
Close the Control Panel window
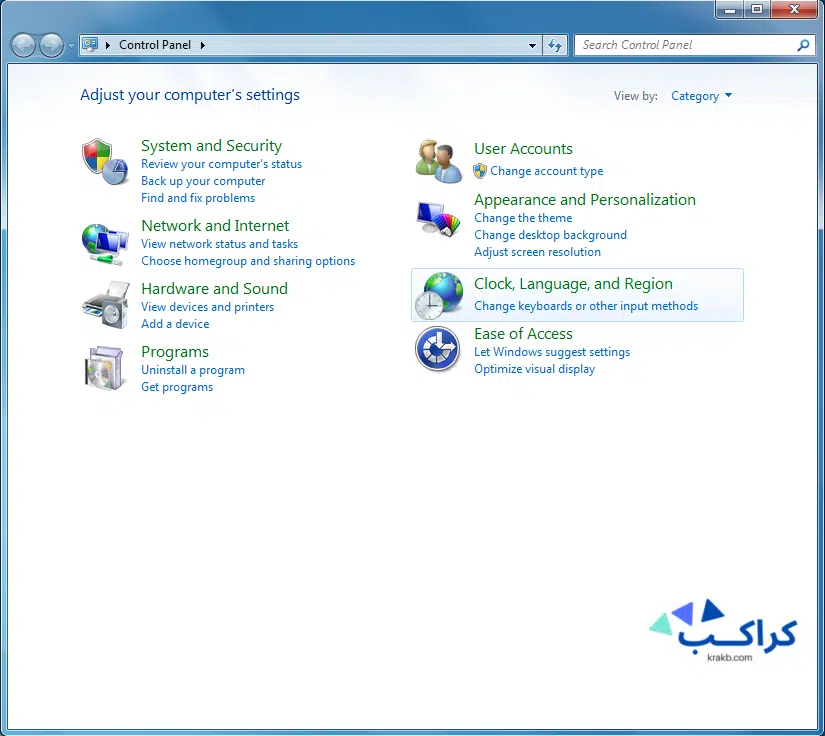(794, 9)
